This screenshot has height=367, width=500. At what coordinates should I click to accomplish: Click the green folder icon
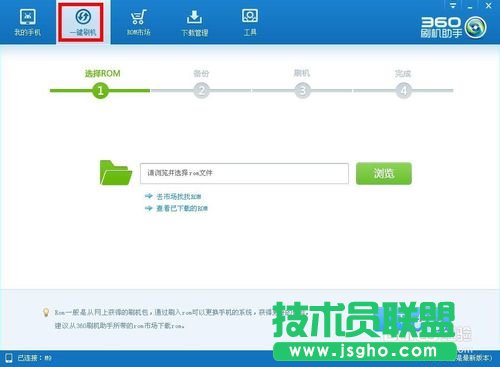[116, 173]
